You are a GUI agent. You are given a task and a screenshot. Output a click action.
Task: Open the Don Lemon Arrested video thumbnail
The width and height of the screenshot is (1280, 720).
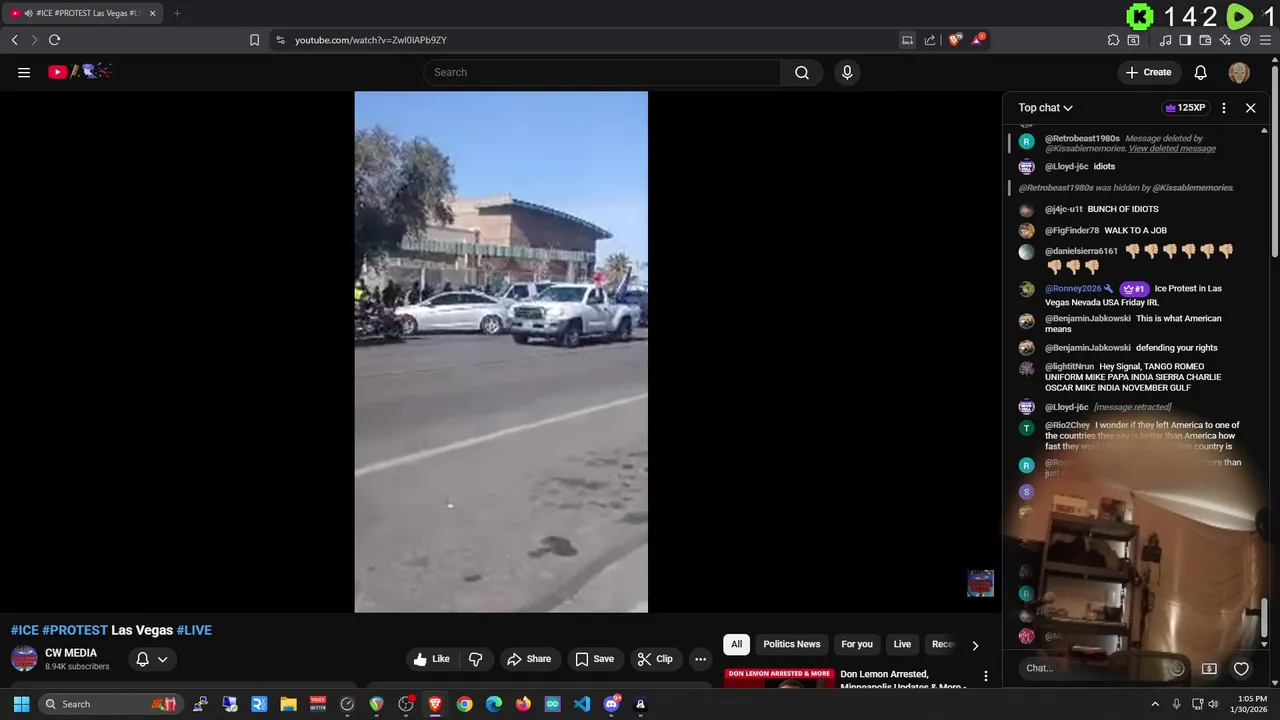(x=779, y=678)
